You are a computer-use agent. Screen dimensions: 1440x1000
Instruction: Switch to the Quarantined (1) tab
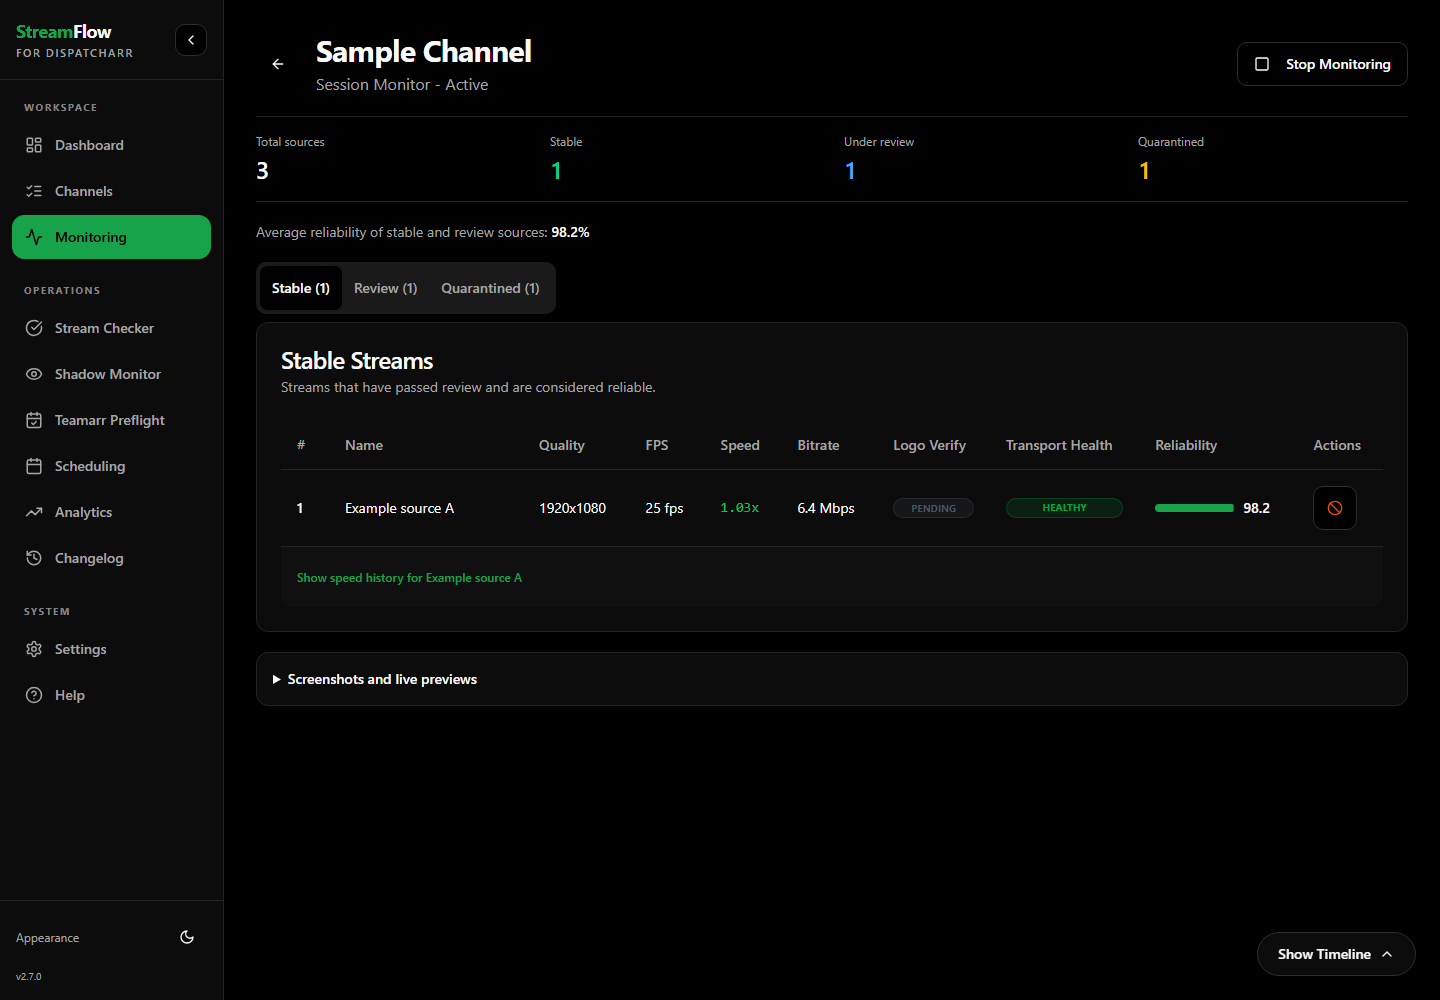[x=490, y=288]
